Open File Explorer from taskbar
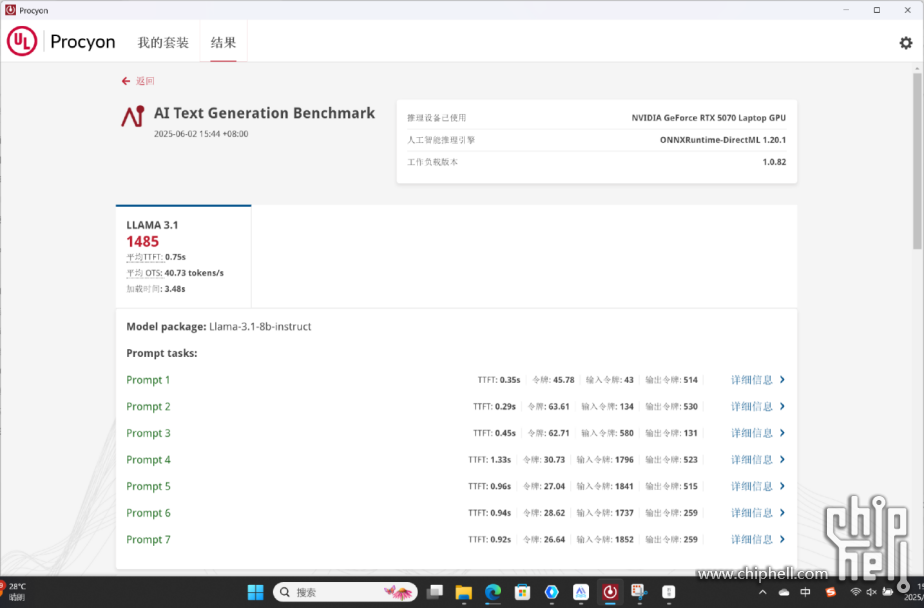 [464, 592]
